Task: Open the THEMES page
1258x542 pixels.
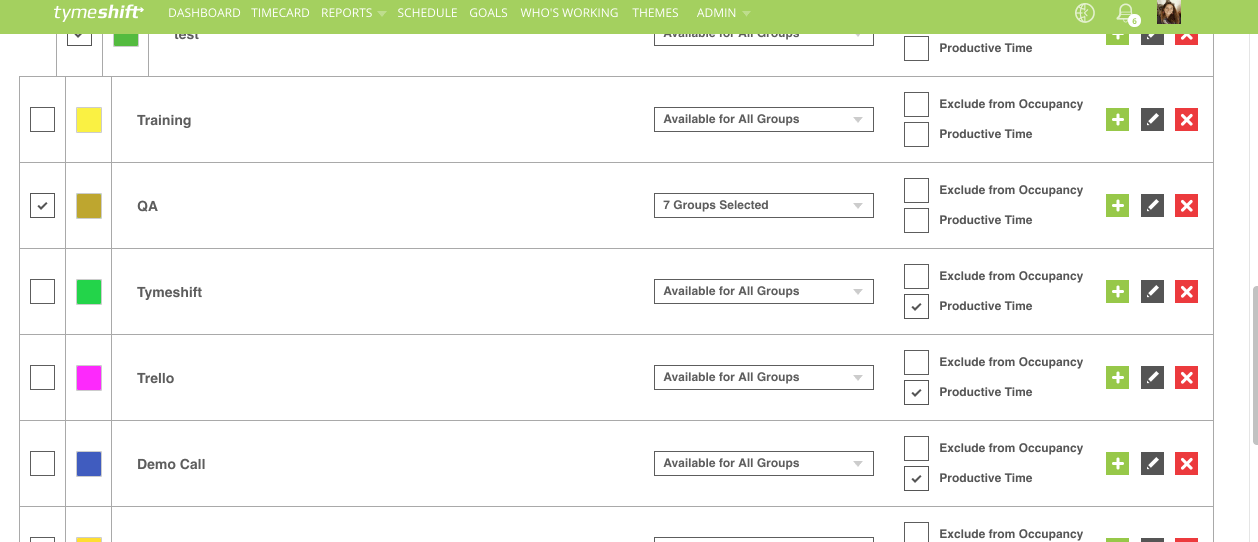Action: 655,13
